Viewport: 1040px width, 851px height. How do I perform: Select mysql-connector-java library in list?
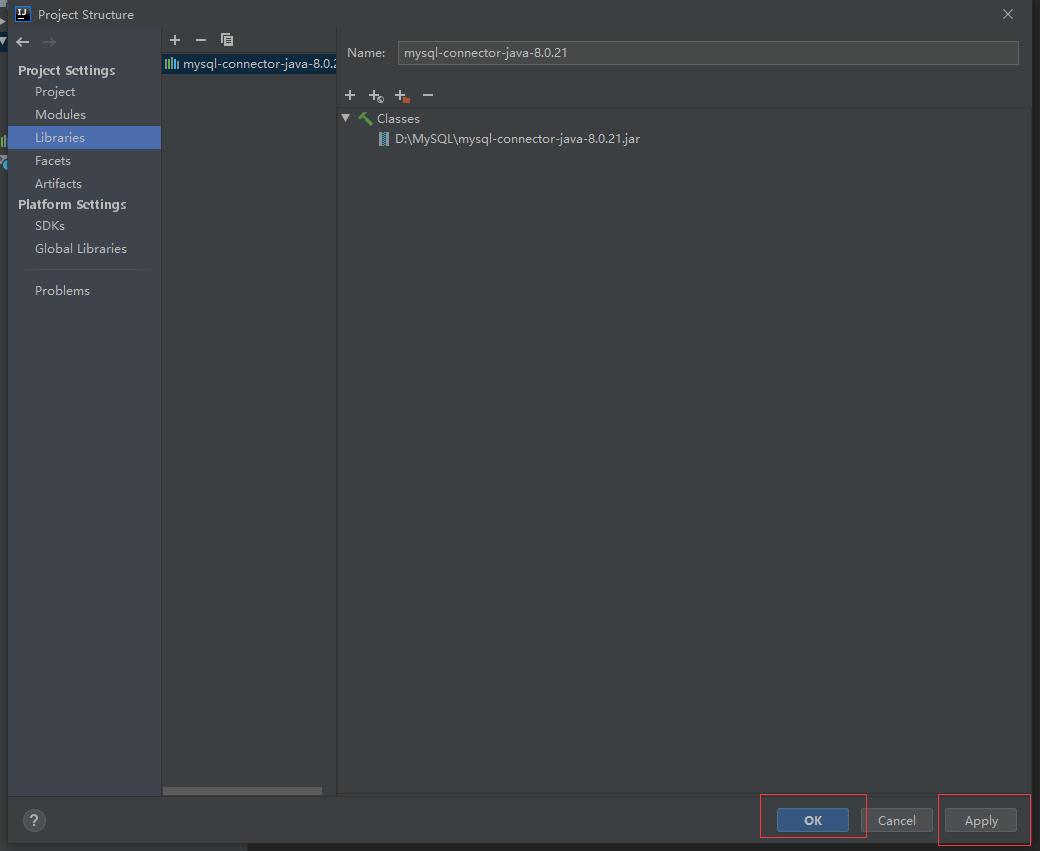point(249,64)
